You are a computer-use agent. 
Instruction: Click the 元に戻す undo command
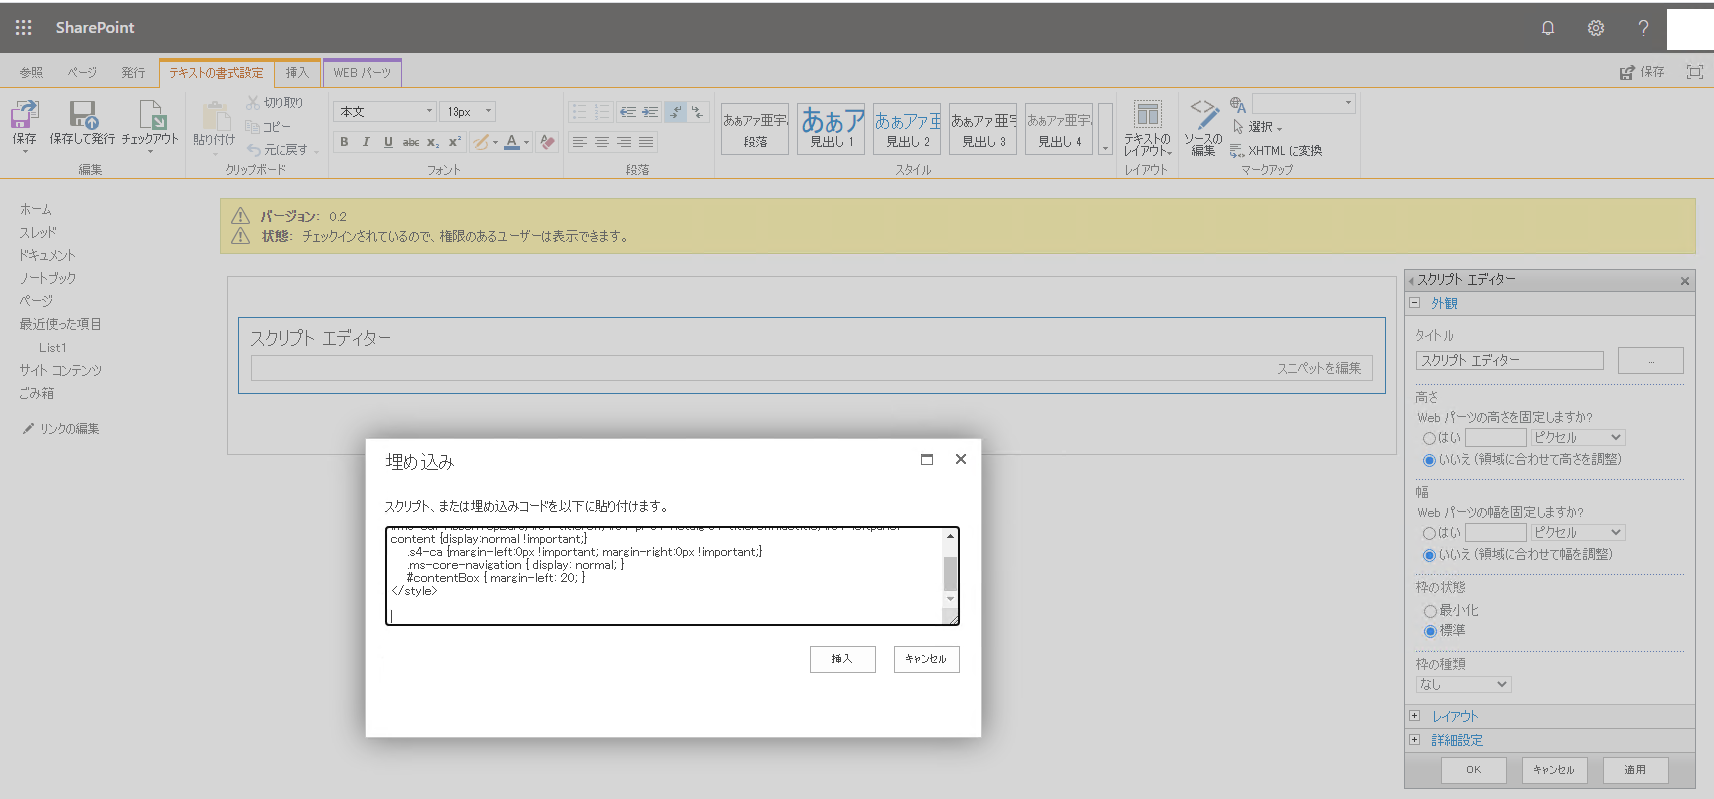[x=278, y=150]
